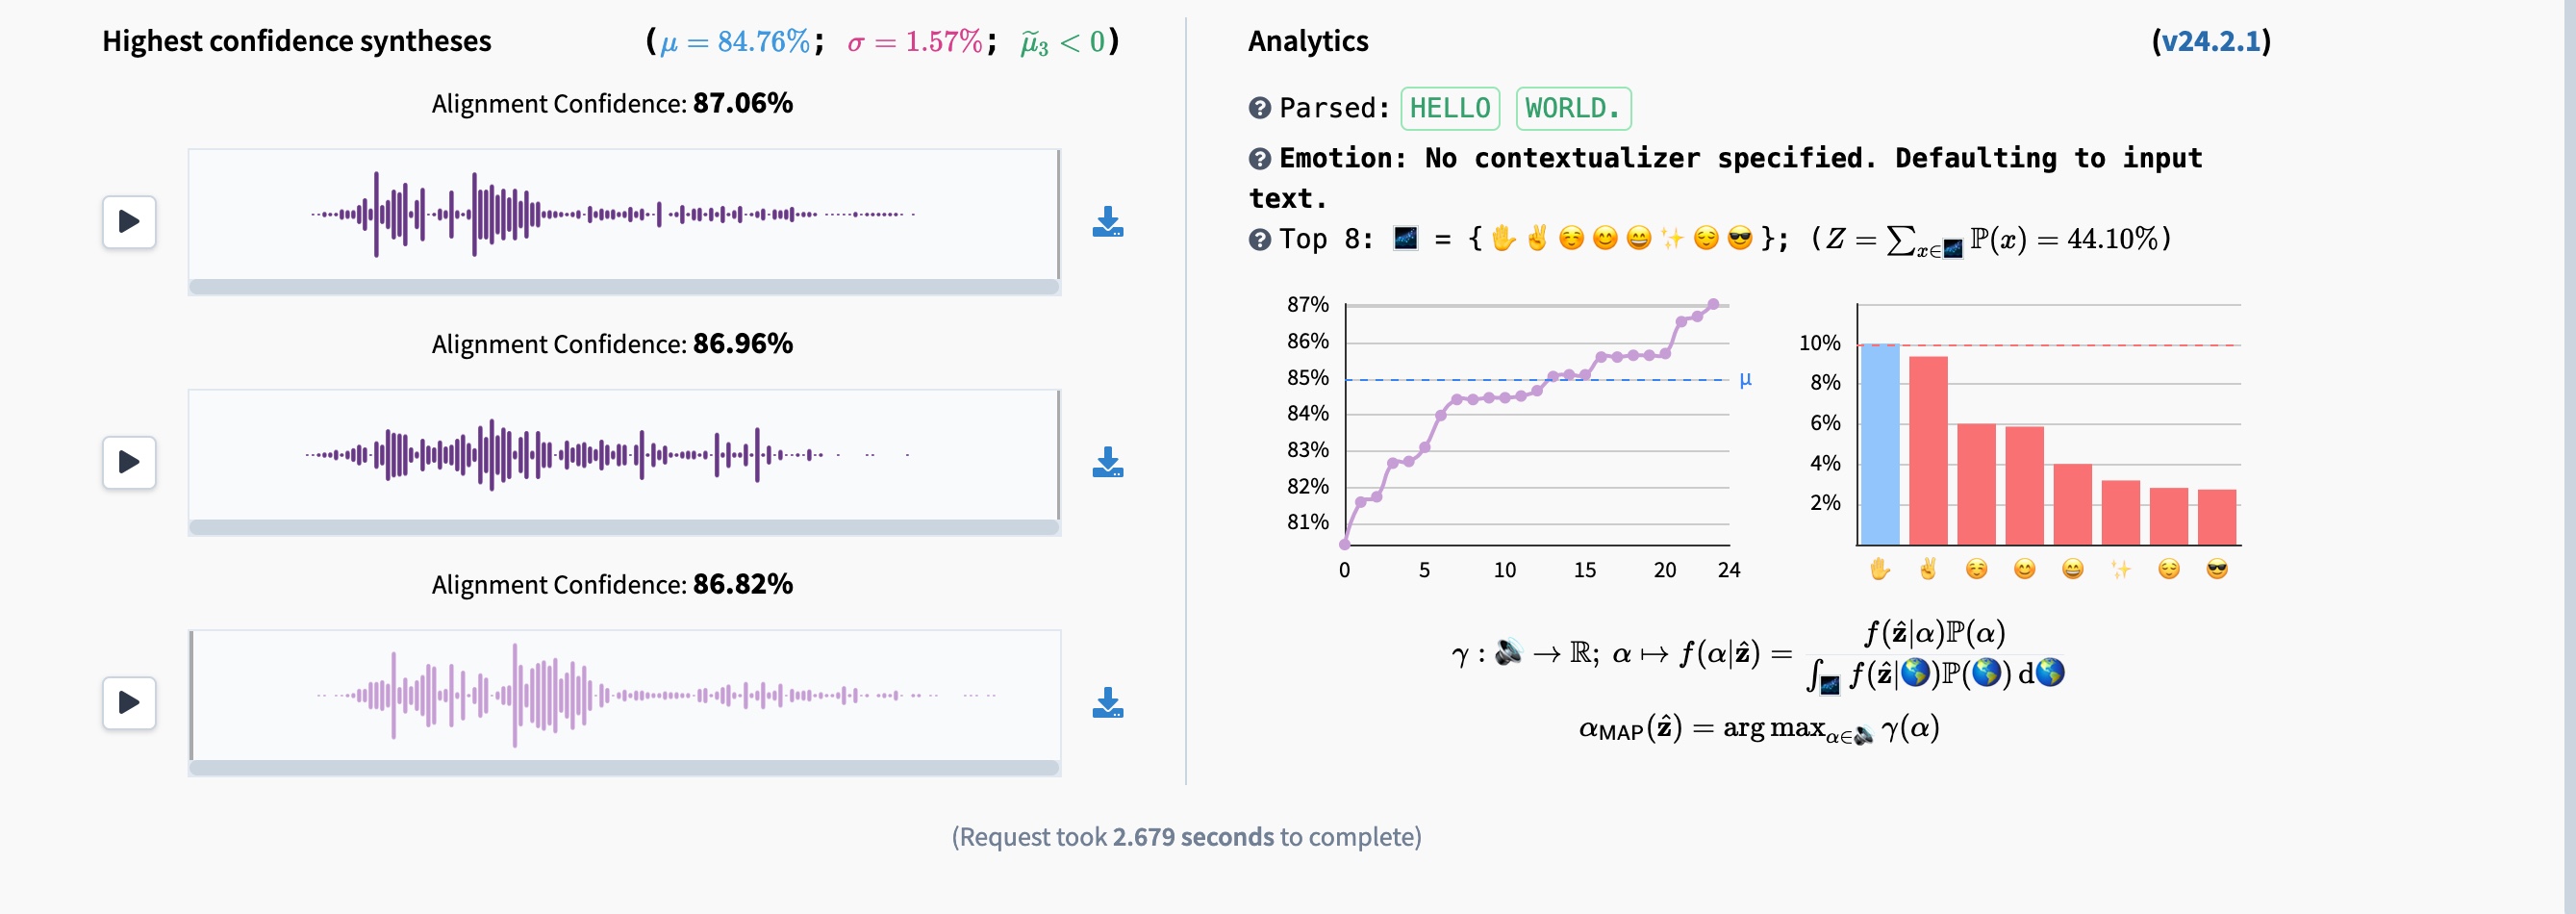Open the v24.2.1 version link
This screenshot has width=2576, height=914.
(2210, 41)
